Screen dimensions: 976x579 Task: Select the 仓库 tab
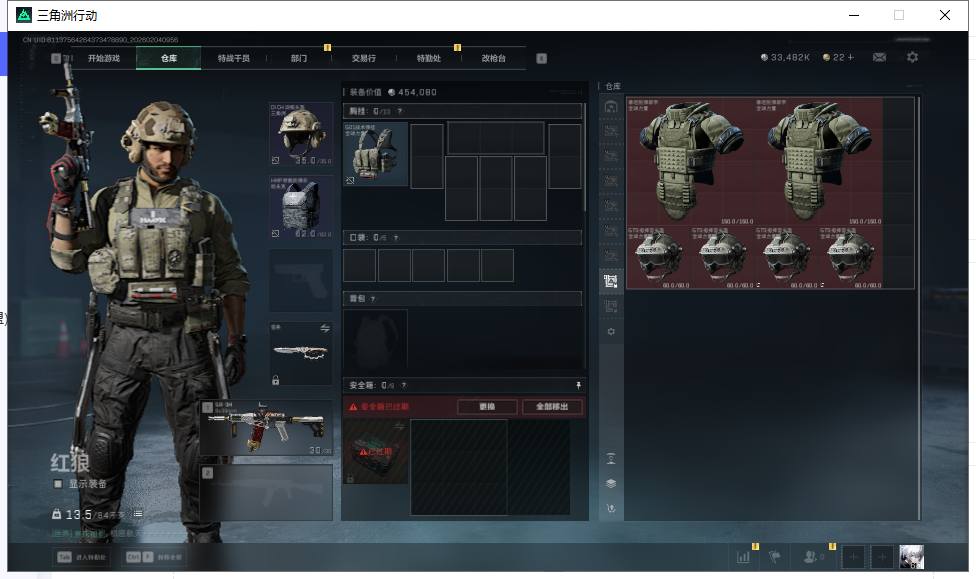point(169,58)
